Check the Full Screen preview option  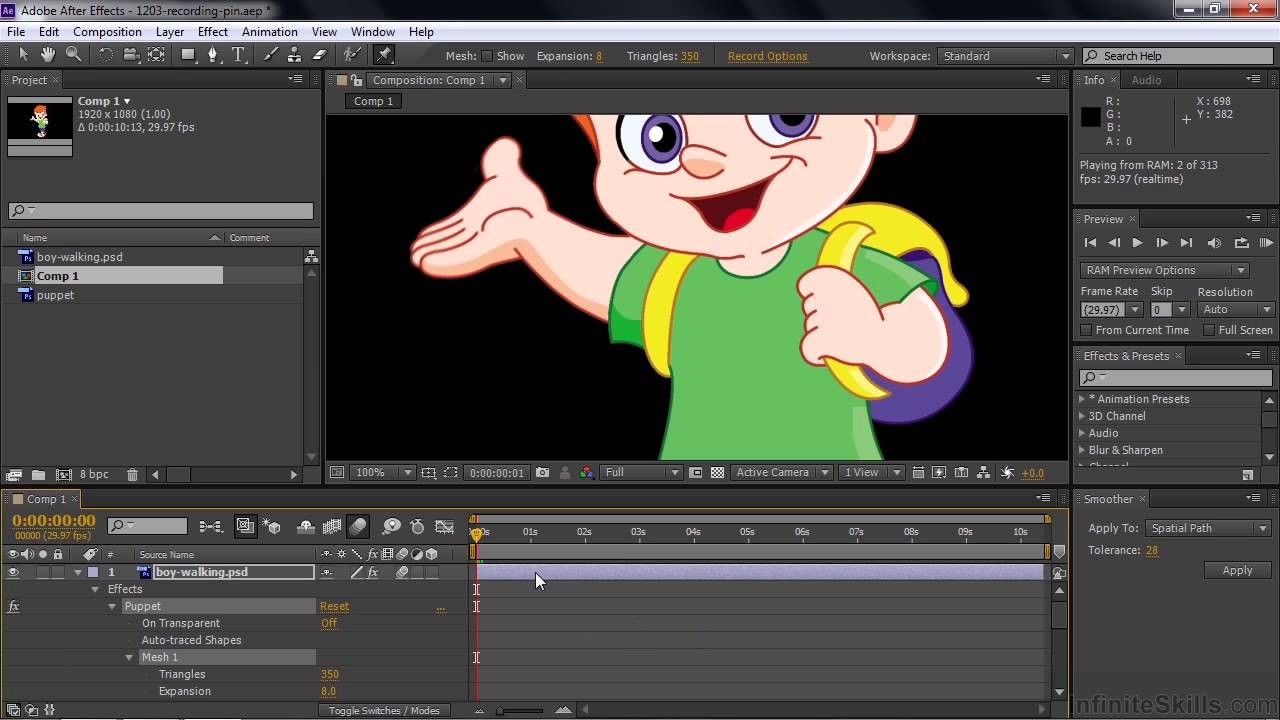pyautogui.click(x=1209, y=330)
